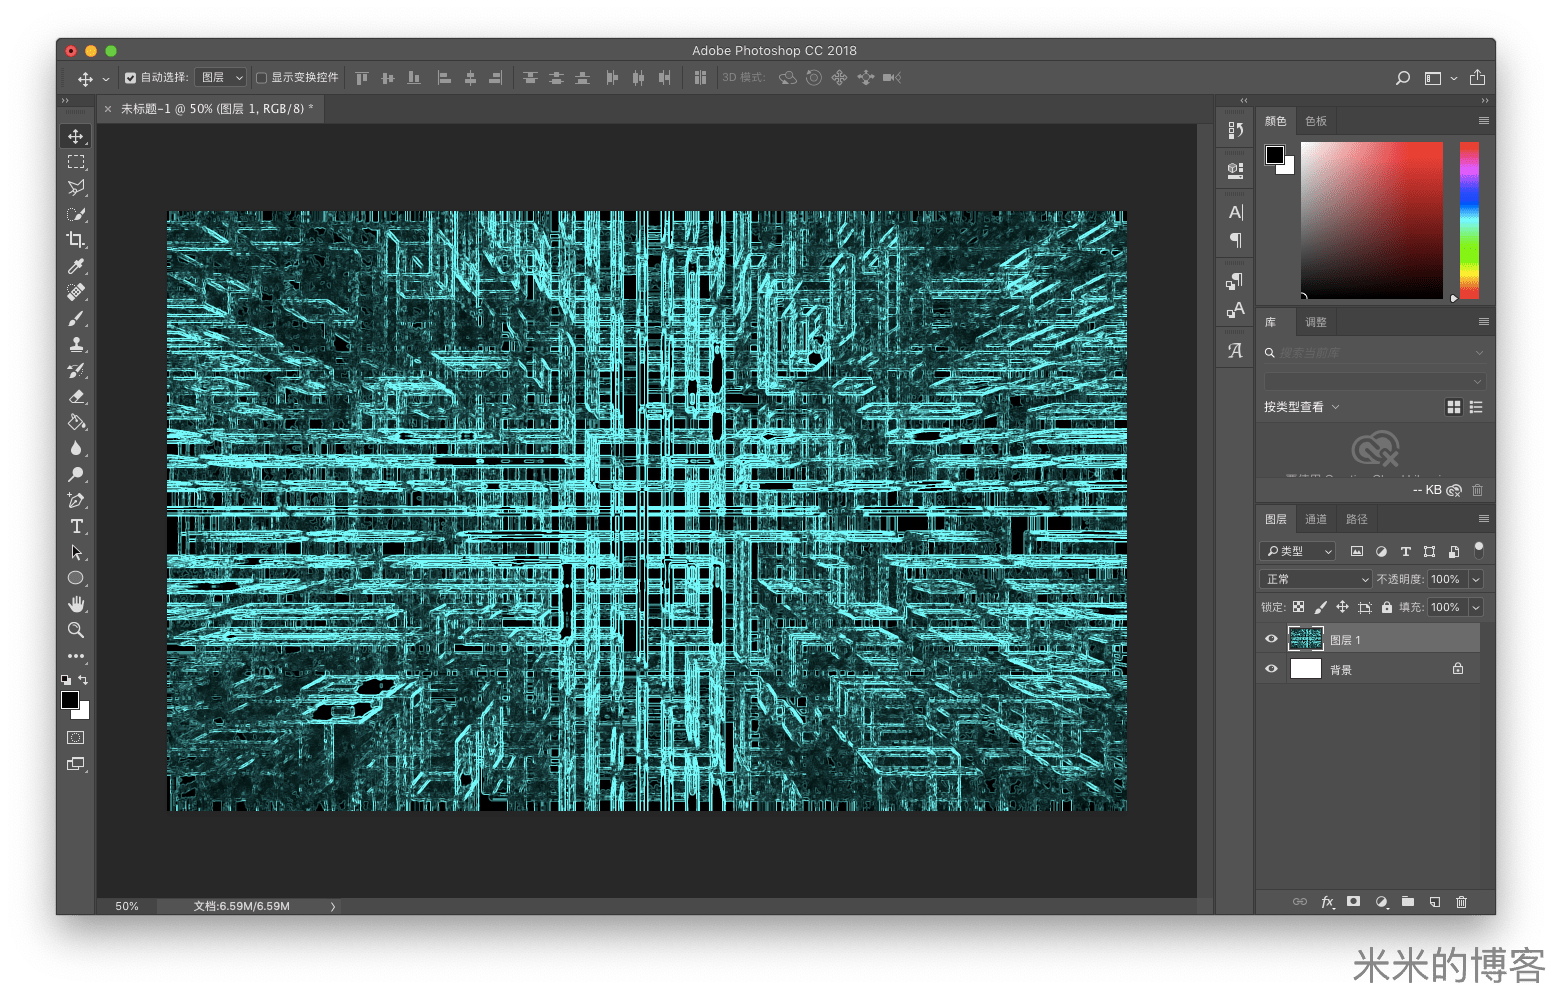Viewport: 1552px width, 989px height.
Task: Open the 图层 auto-select target dropdown
Action: point(221,78)
